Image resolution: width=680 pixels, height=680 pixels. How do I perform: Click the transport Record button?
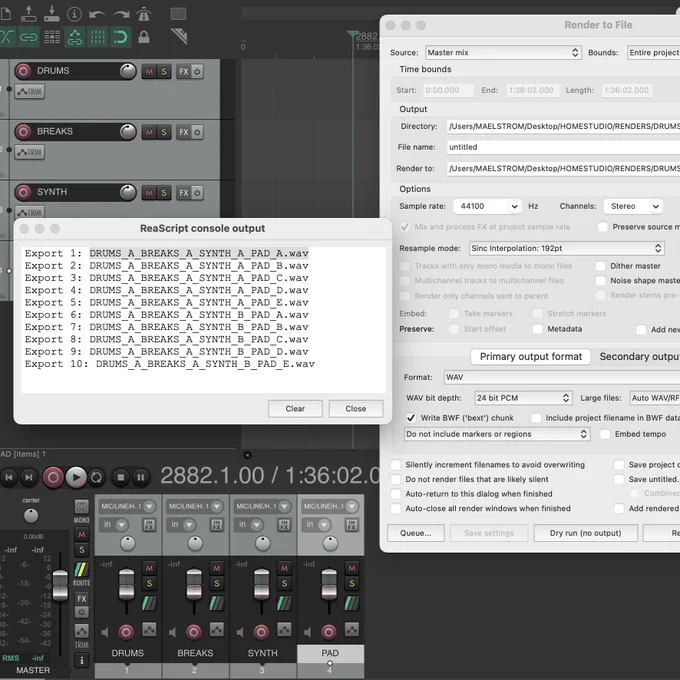coord(53,477)
